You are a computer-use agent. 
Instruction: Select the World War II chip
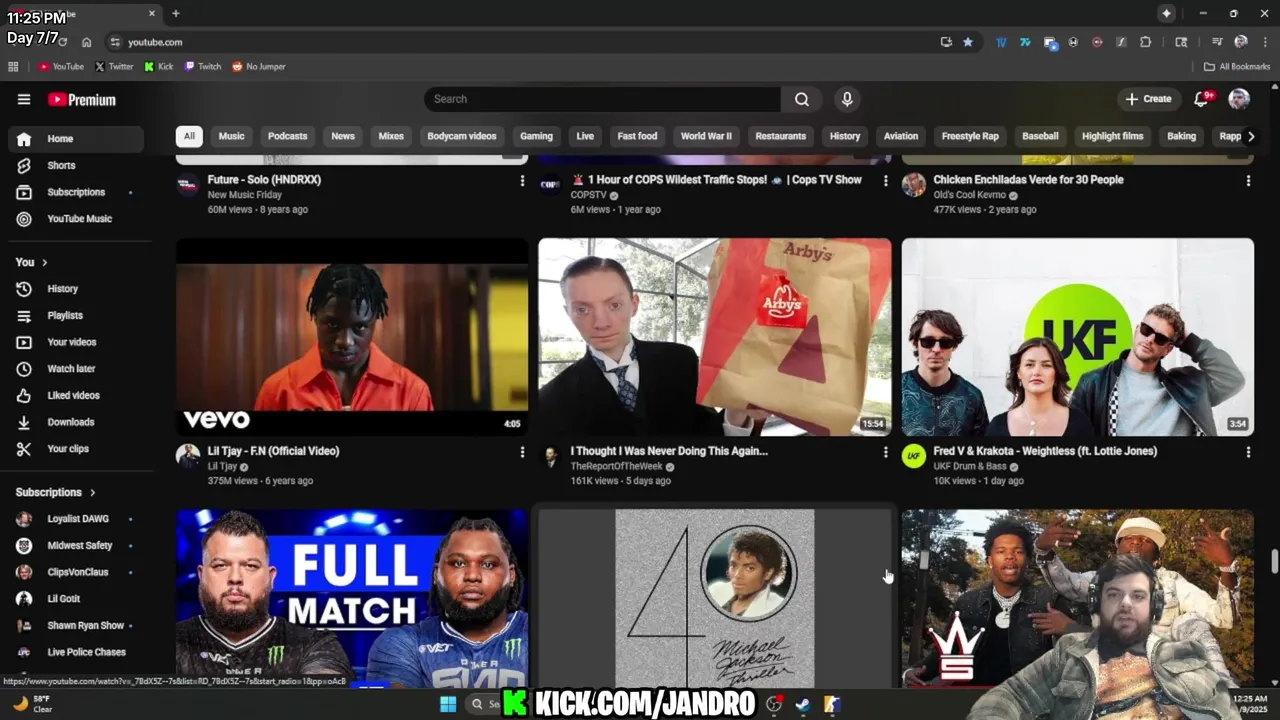tap(706, 136)
